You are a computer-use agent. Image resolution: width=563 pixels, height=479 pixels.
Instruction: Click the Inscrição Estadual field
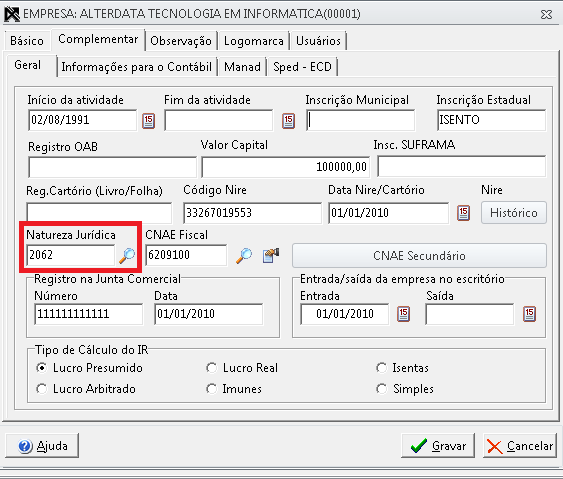click(492, 120)
